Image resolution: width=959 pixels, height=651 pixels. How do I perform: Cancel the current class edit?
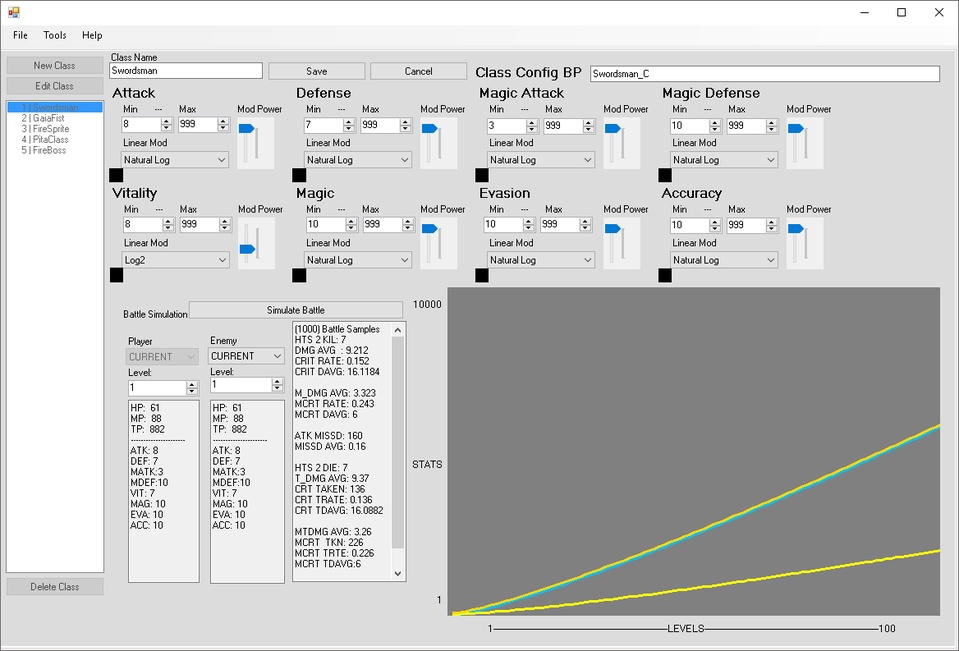coord(417,70)
